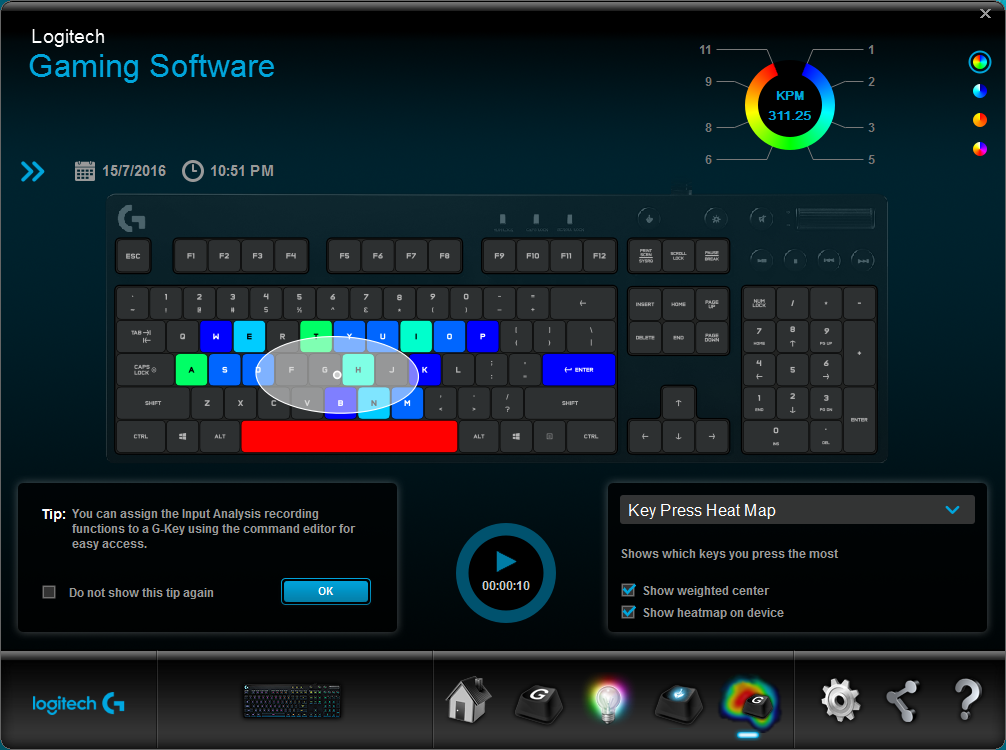Open the Home icon in bottom bar
Image resolution: width=1006 pixels, height=750 pixels.
468,700
